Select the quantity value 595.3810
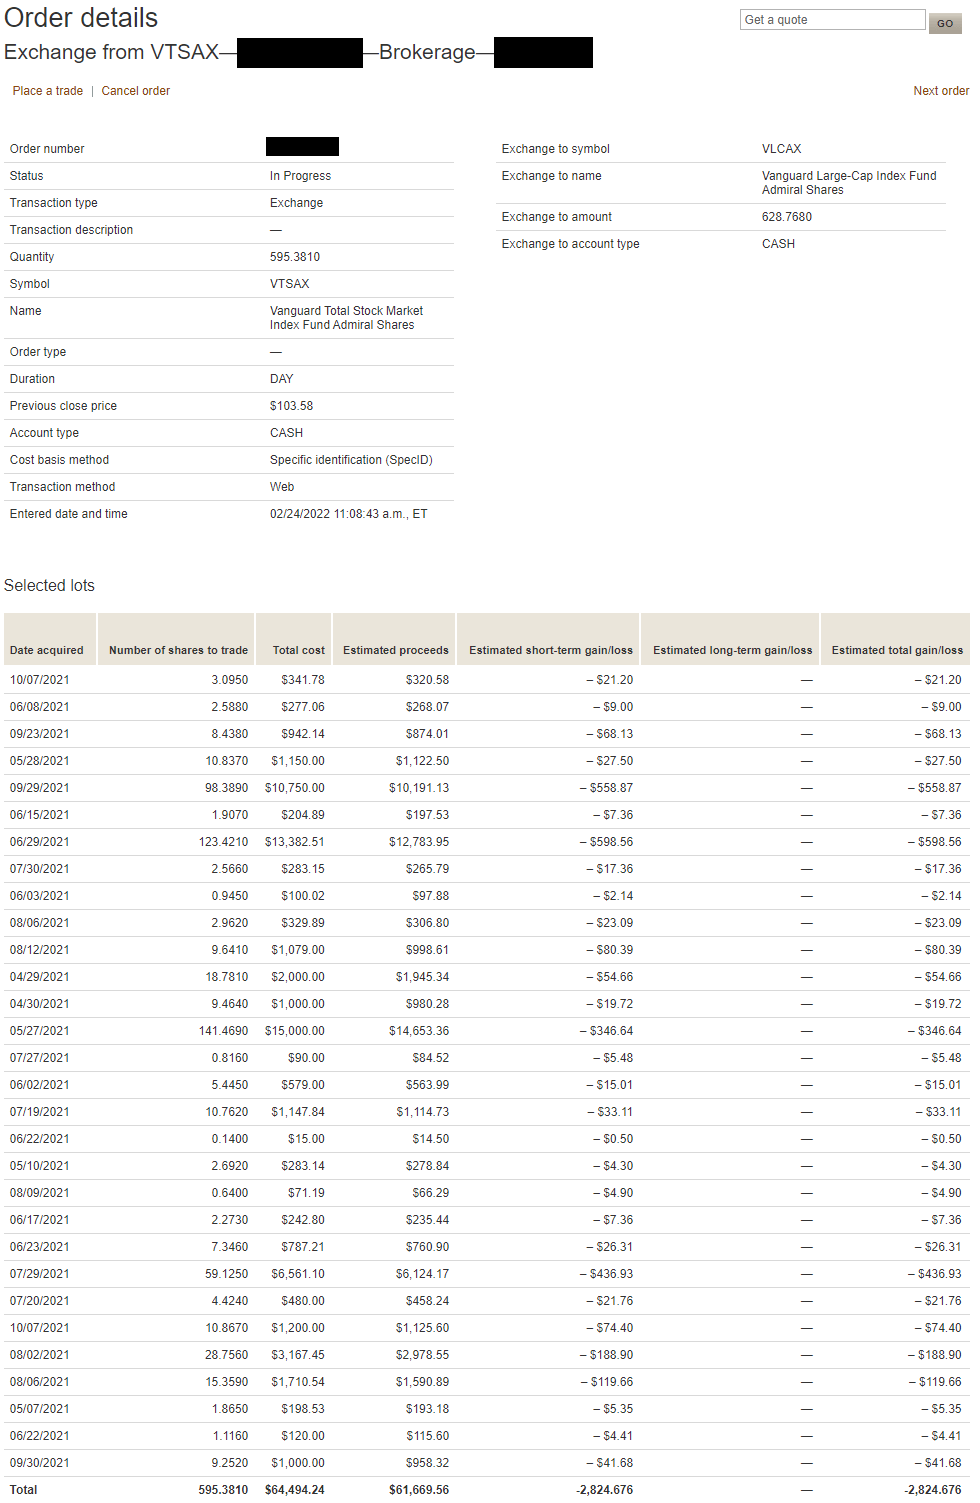The width and height of the screenshot is (980, 1503). tap(295, 257)
